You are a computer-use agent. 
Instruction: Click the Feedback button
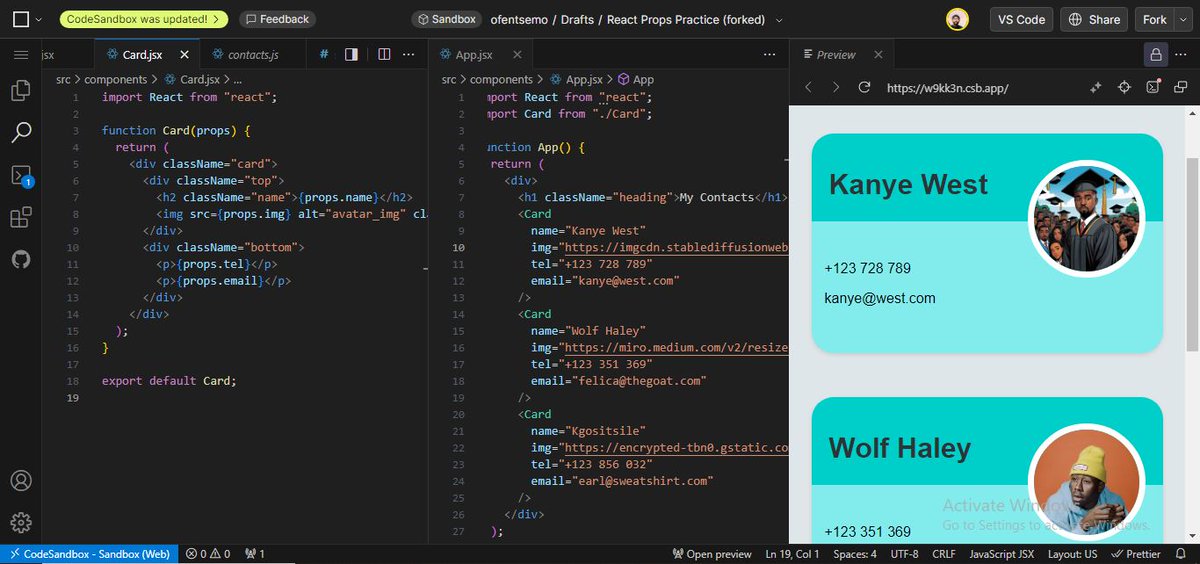tap(277, 19)
